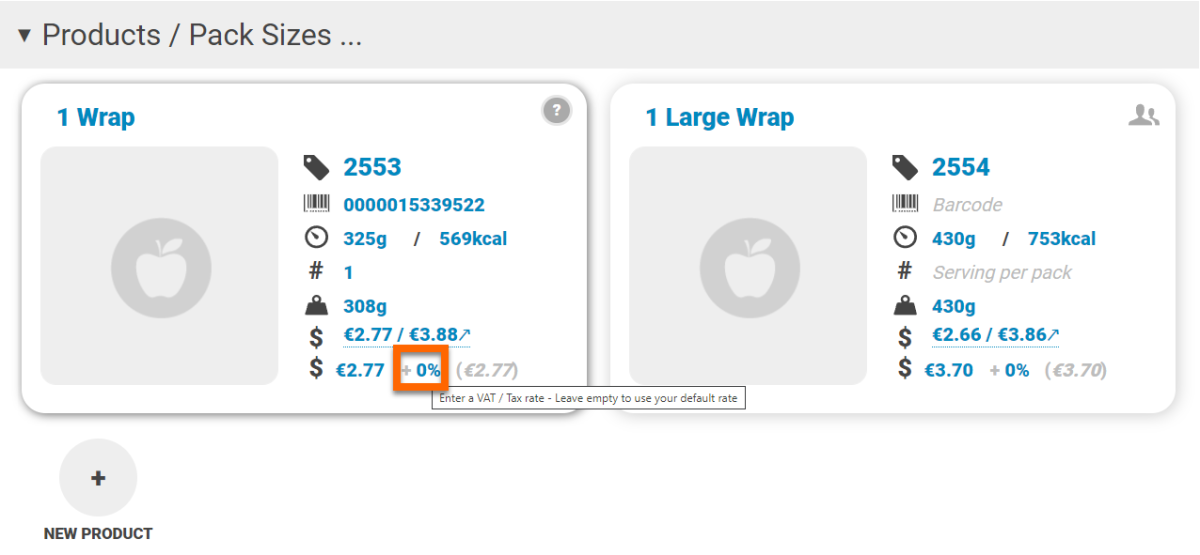Click the empty Barcode field on 1 Large Wrap

click(967, 205)
